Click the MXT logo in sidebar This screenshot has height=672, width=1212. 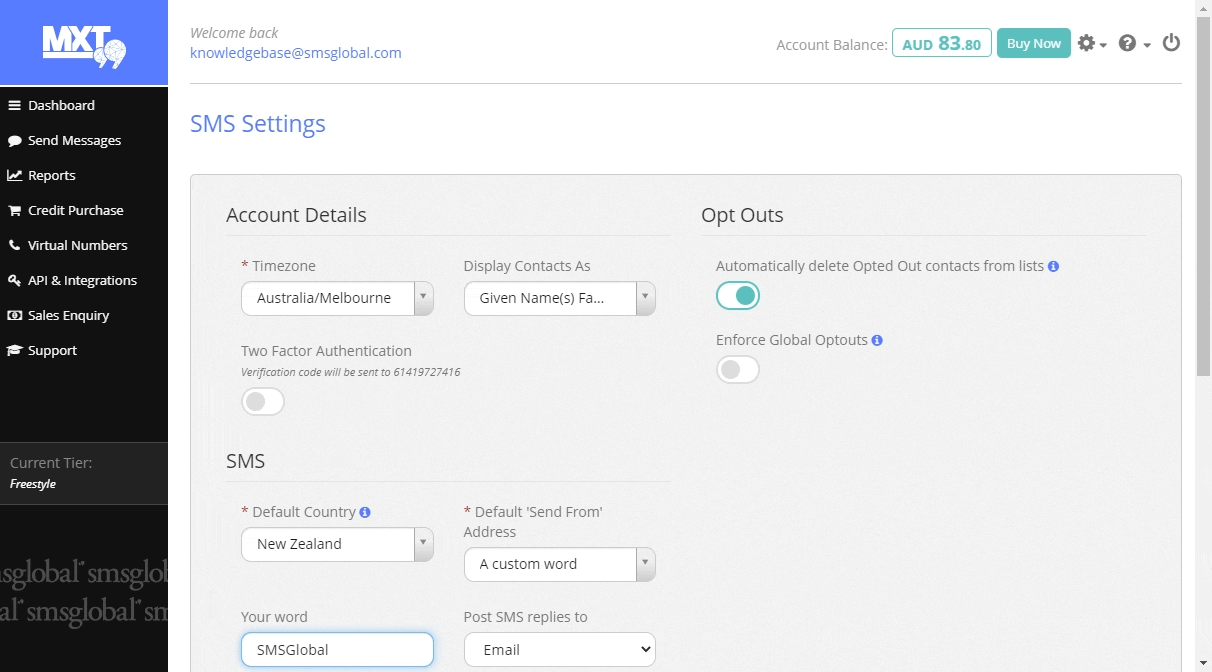(x=84, y=45)
